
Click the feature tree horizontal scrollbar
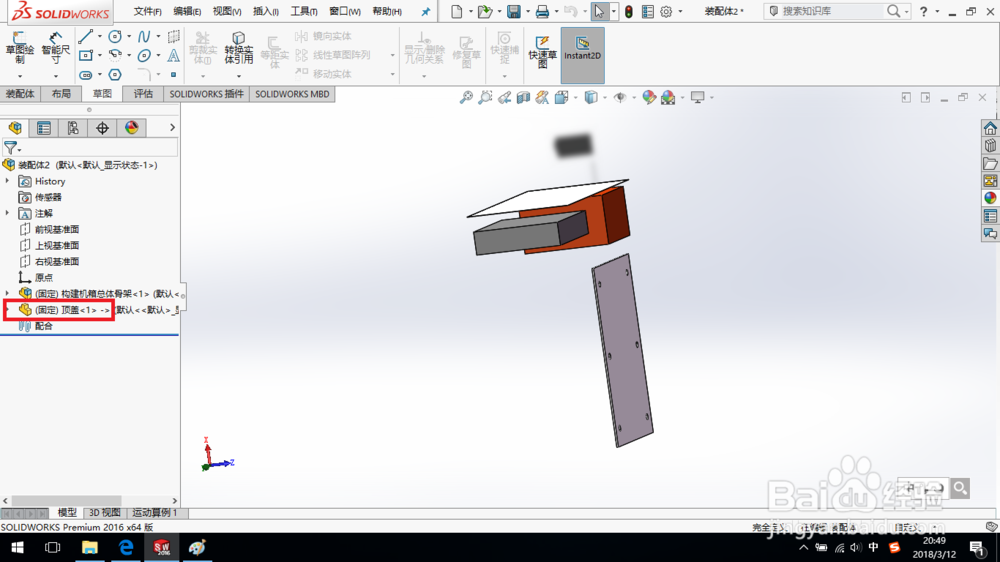(66, 501)
